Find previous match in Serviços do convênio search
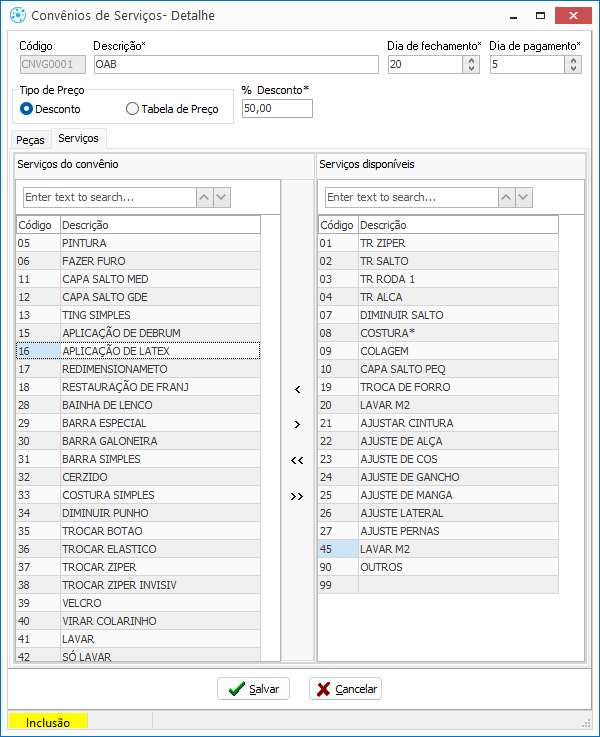The image size is (600, 737). [x=204, y=197]
